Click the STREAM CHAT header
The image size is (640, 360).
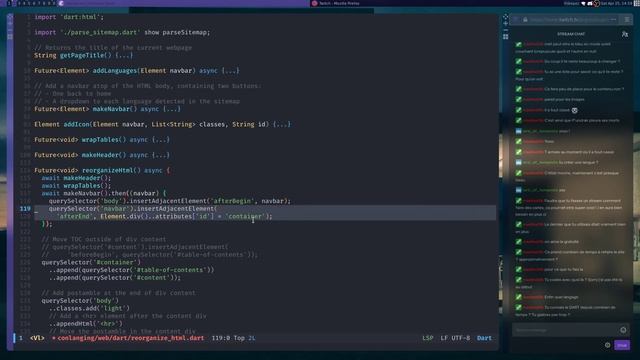click(x=571, y=34)
